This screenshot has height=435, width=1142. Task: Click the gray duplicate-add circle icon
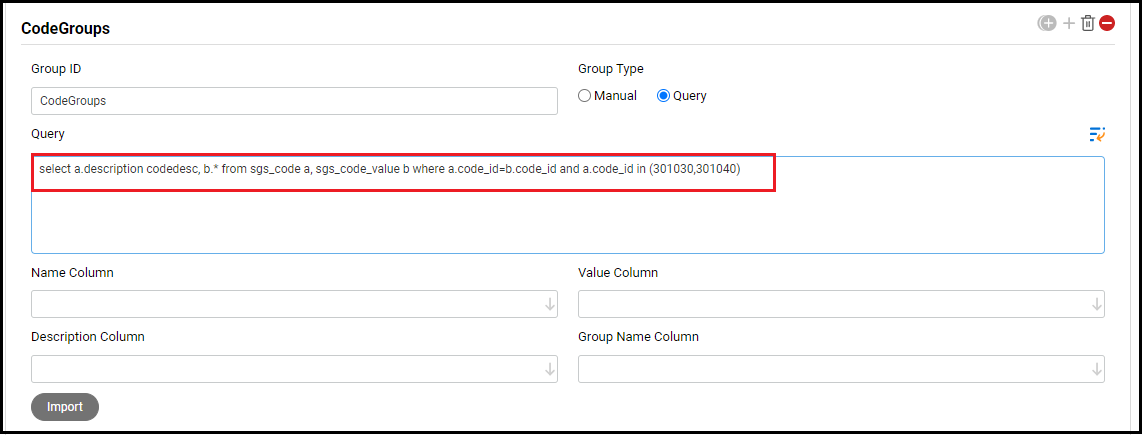[x=1046, y=23]
